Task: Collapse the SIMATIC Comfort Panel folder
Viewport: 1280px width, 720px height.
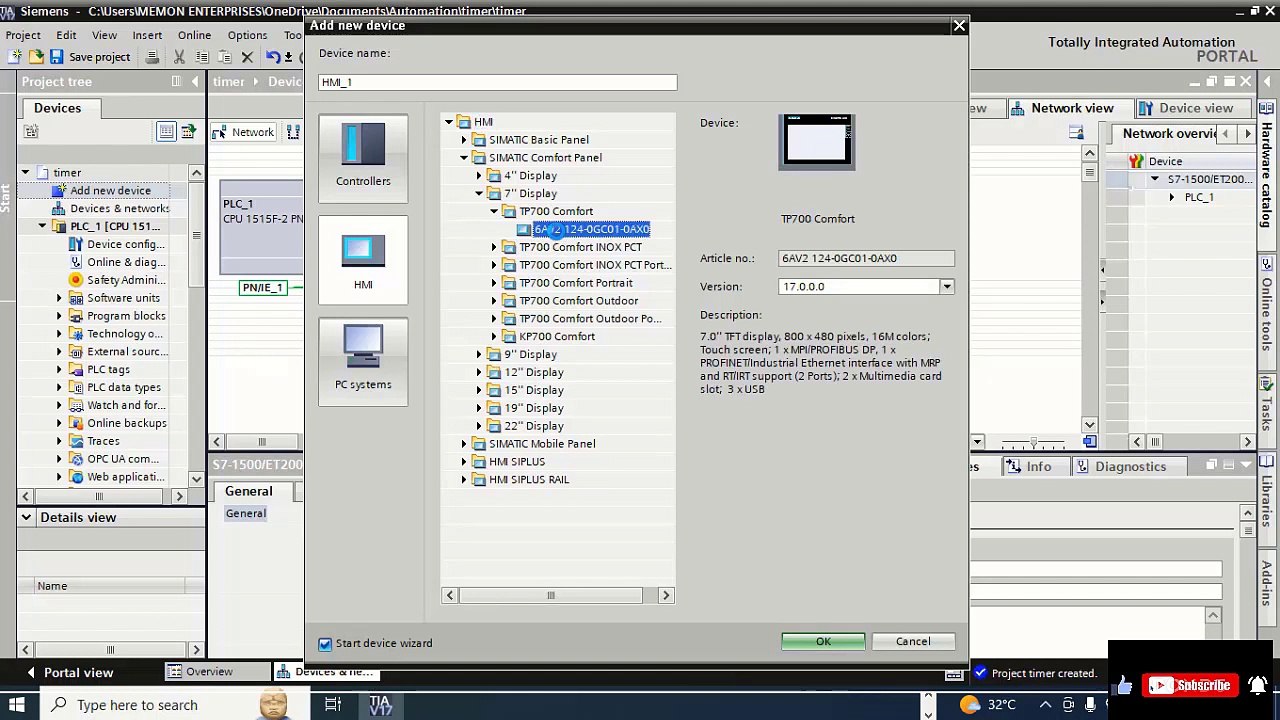Action: click(464, 158)
